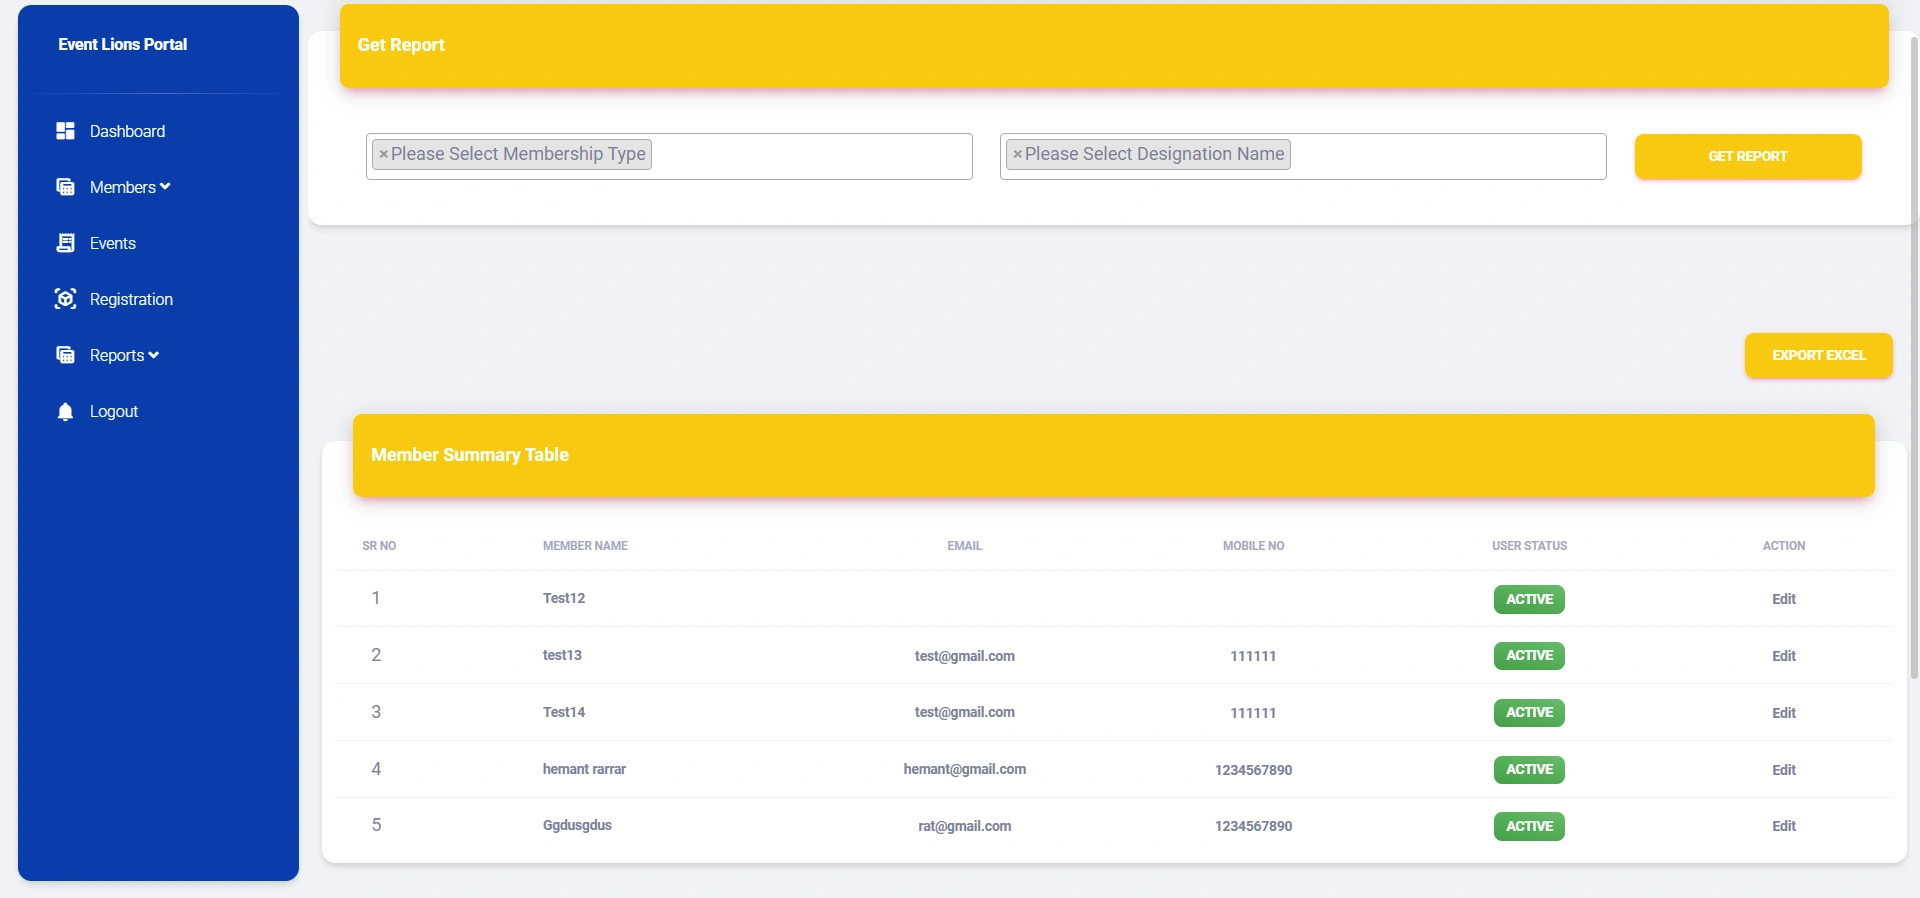Click the page vertical scrollbar

click(x=1913, y=360)
